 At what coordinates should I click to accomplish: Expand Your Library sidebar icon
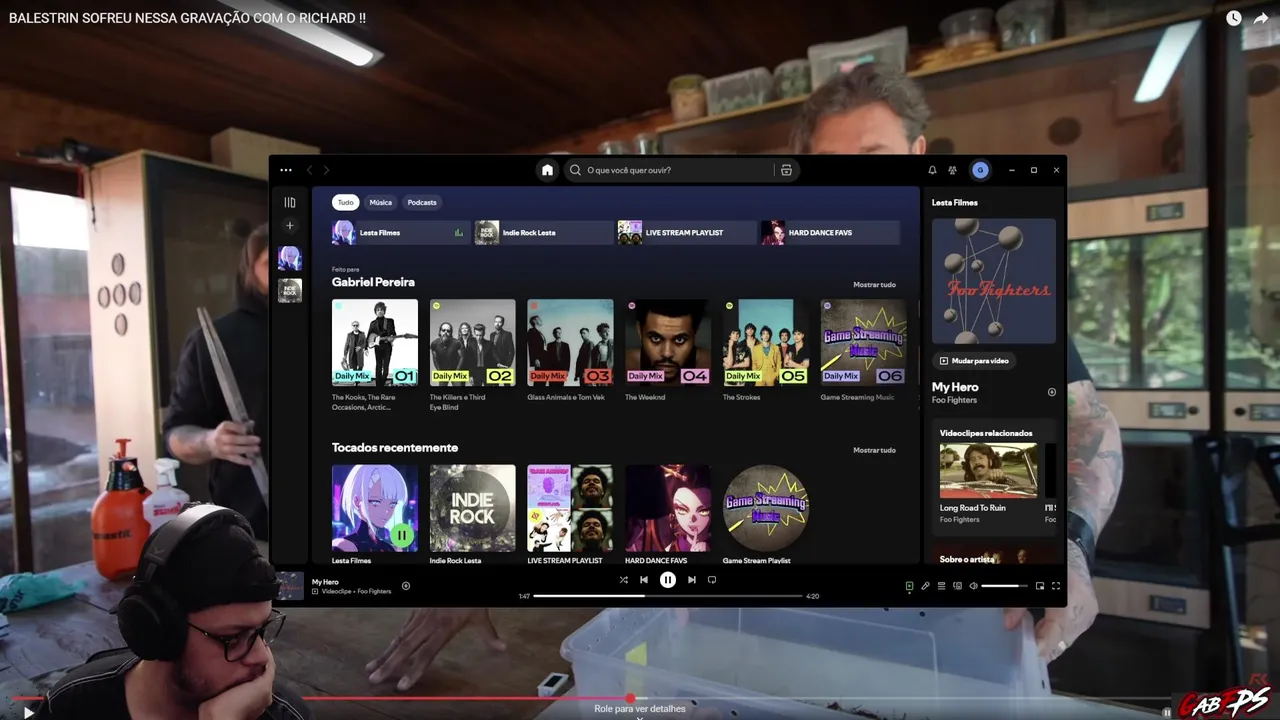[x=290, y=202]
